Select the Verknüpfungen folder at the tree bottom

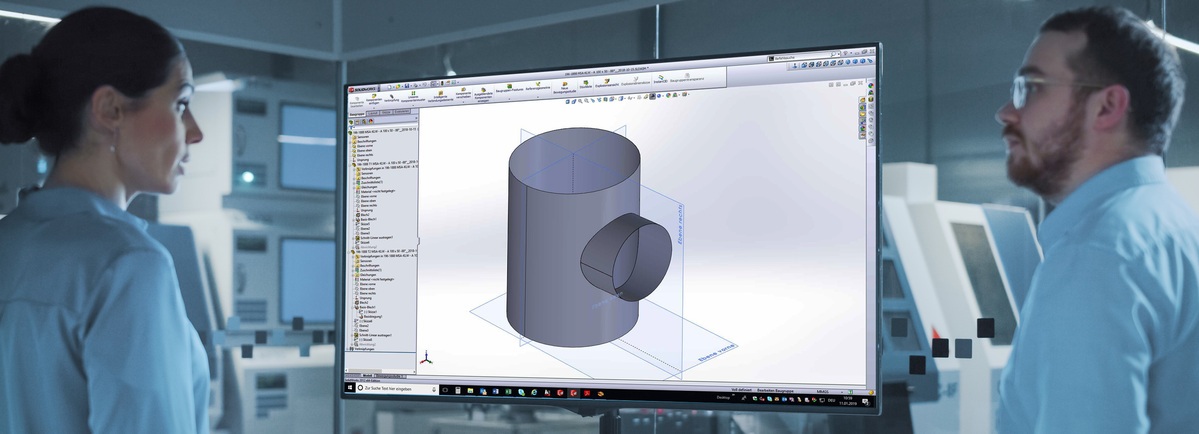362,348
